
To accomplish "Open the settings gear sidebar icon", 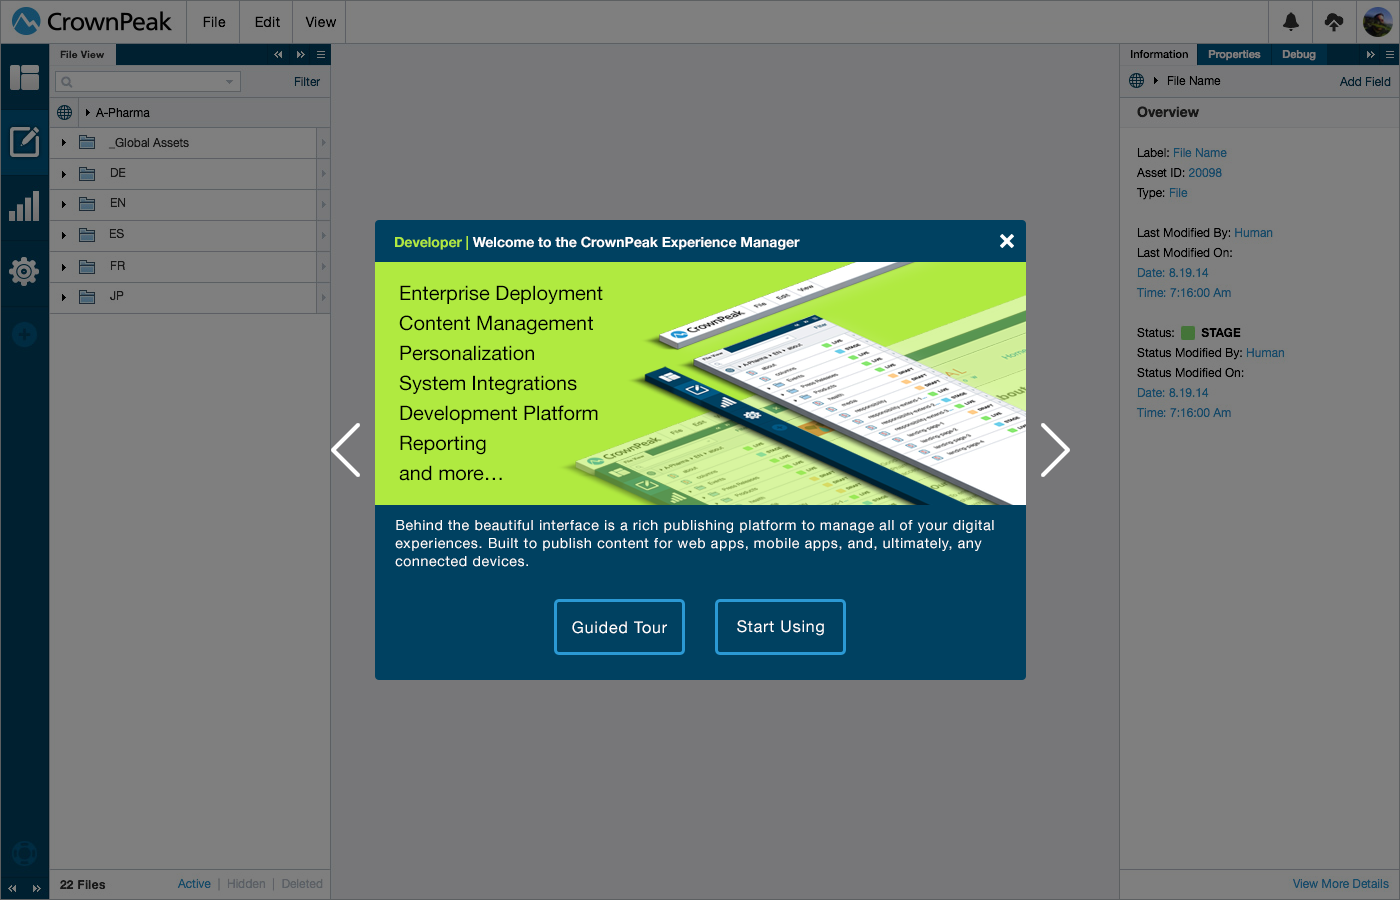I will (x=24, y=271).
